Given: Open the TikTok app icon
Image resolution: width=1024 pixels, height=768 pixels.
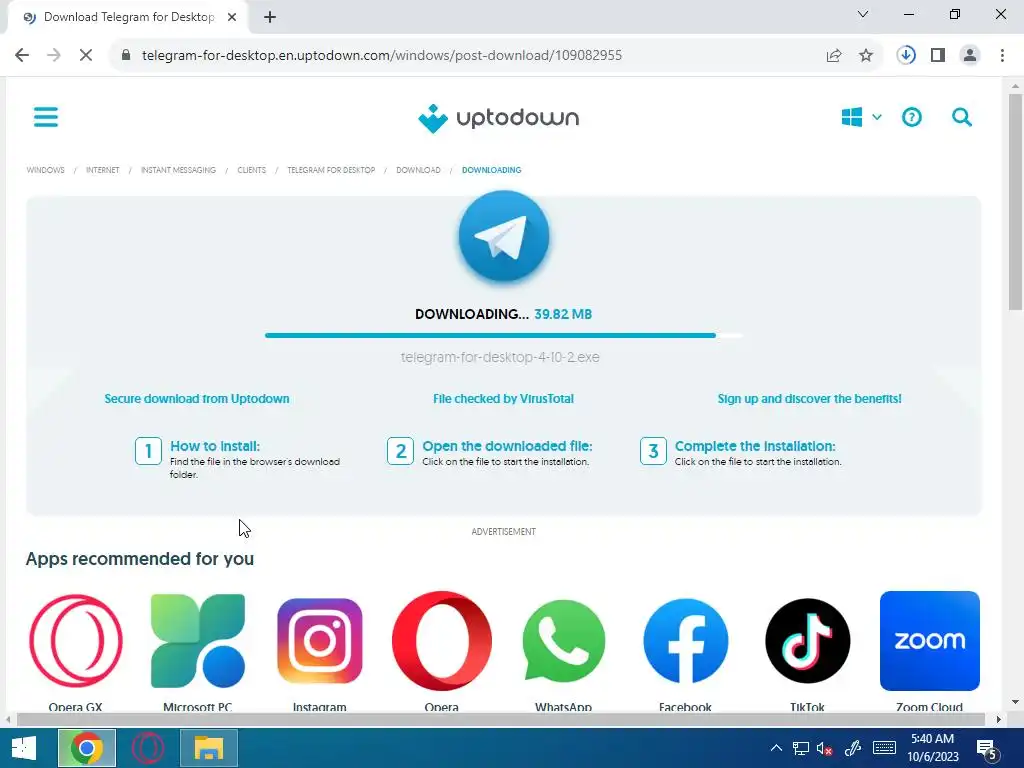Looking at the screenshot, I should [808, 641].
